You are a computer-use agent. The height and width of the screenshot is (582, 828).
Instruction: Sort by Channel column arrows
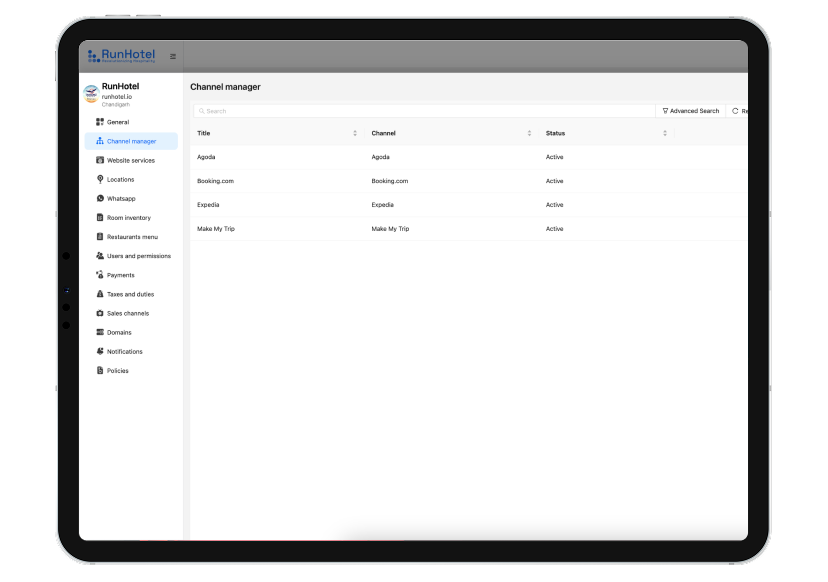[x=529, y=133]
